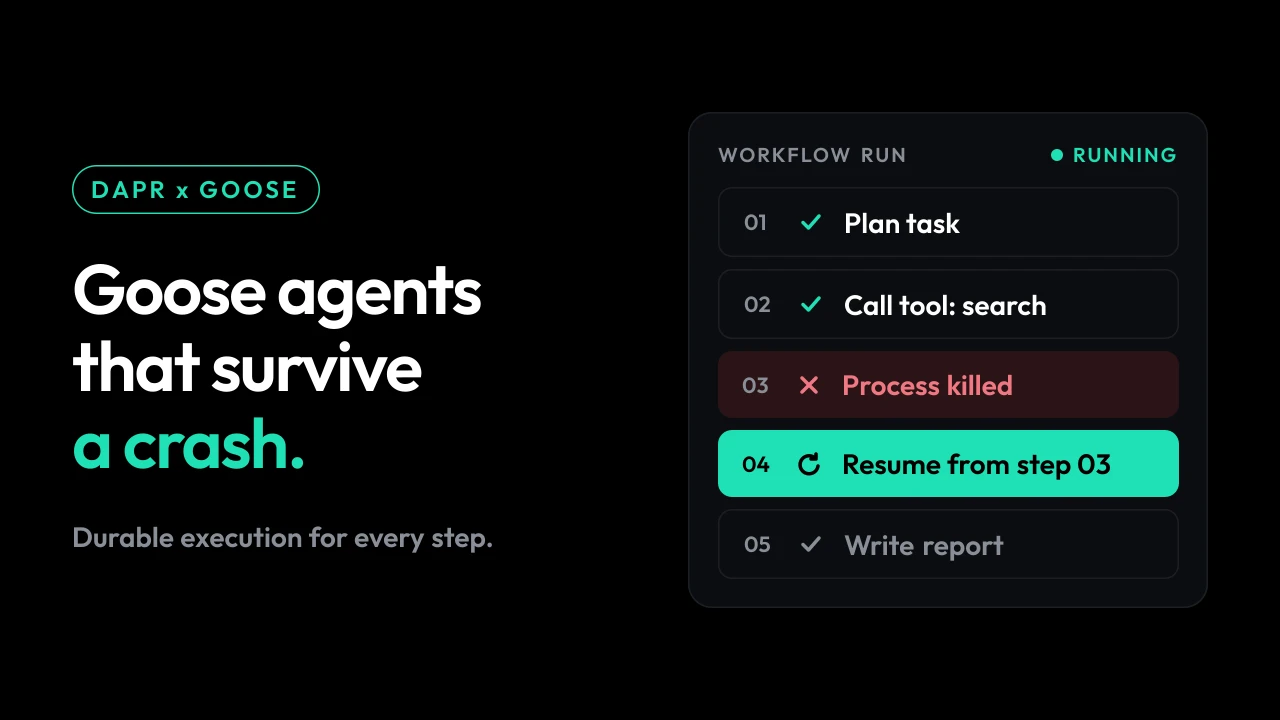Click the Durable execution for every step subtitle

(x=283, y=538)
